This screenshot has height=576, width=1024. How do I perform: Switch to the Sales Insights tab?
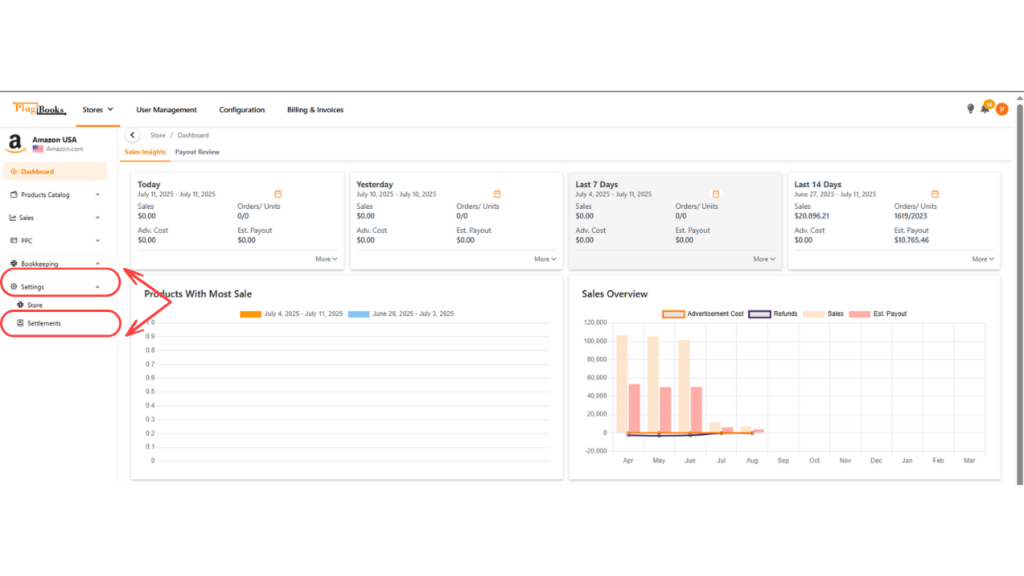coord(145,152)
